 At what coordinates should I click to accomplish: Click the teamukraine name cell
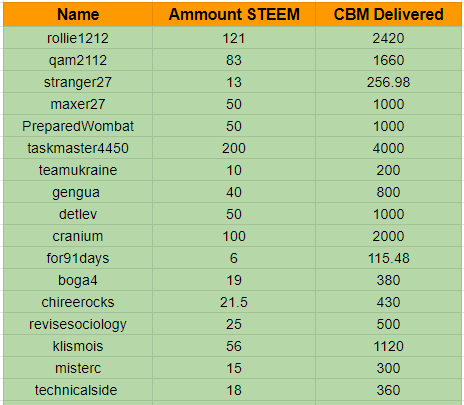pyautogui.click(x=78, y=170)
